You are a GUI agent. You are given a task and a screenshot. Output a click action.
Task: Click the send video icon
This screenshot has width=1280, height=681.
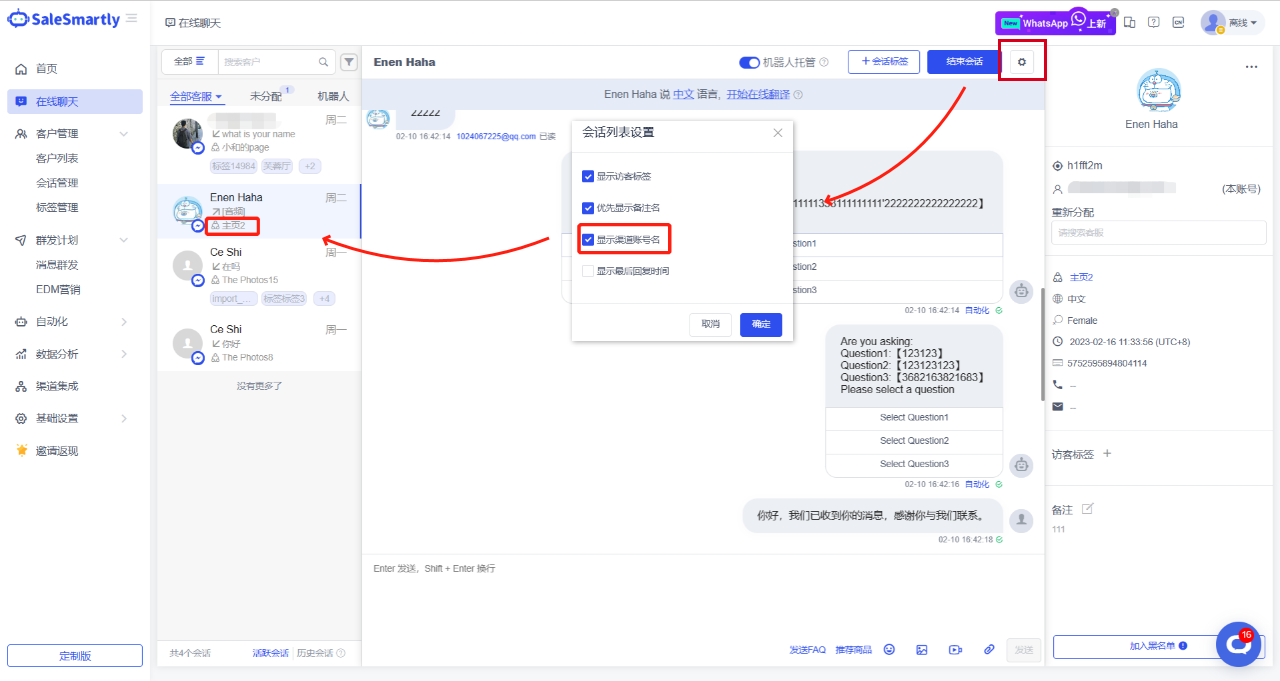pos(955,650)
